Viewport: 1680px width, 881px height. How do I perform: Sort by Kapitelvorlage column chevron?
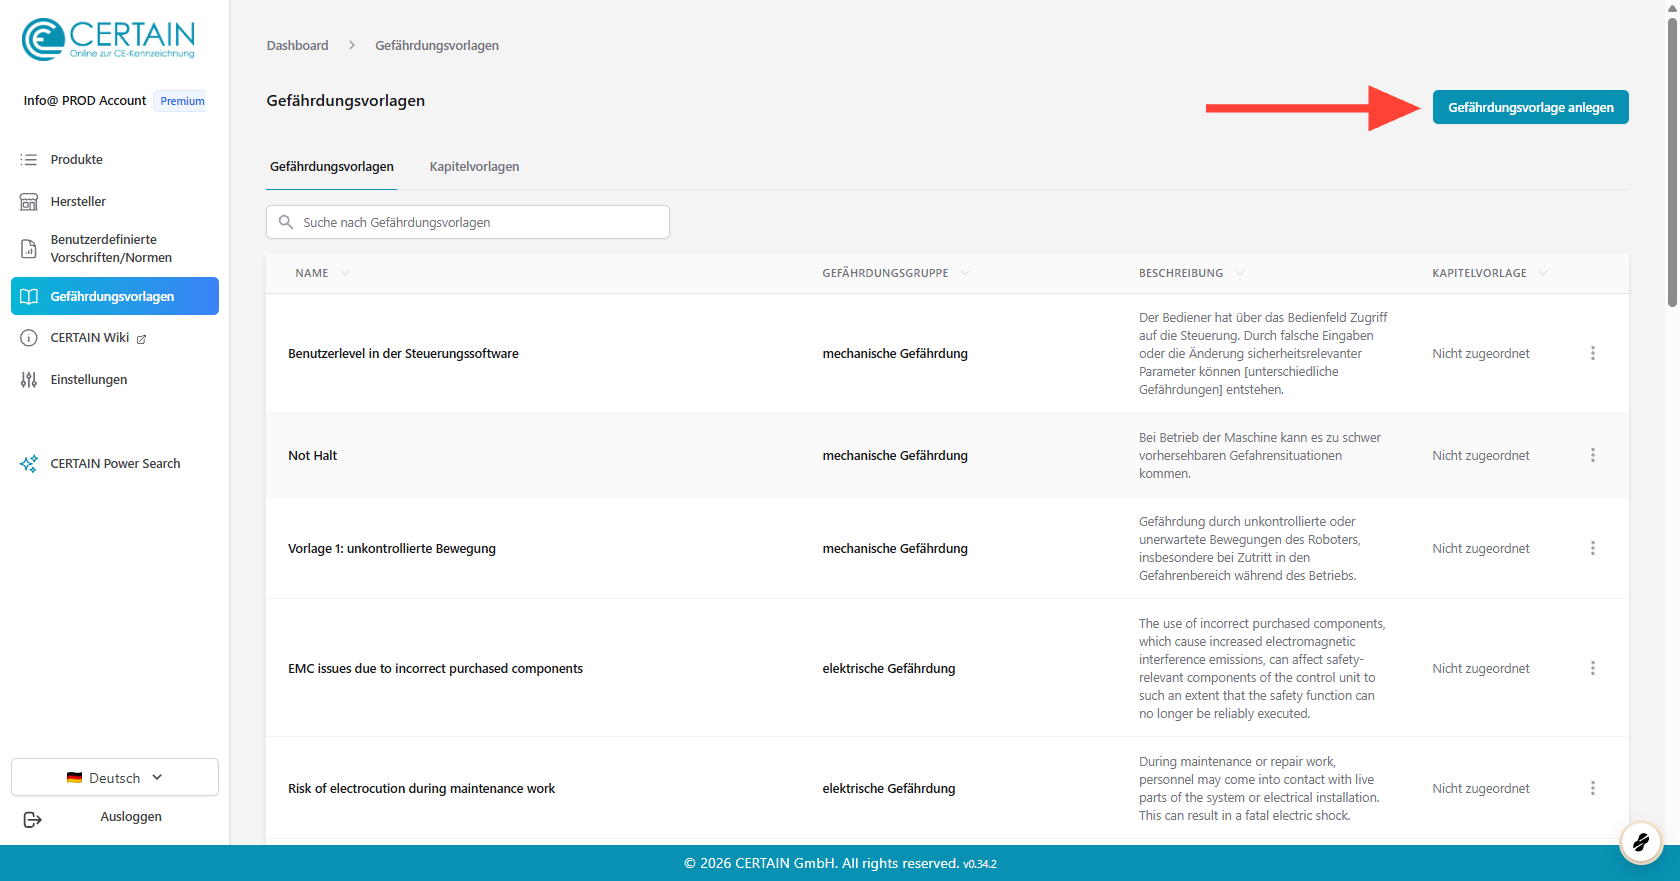(1543, 274)
